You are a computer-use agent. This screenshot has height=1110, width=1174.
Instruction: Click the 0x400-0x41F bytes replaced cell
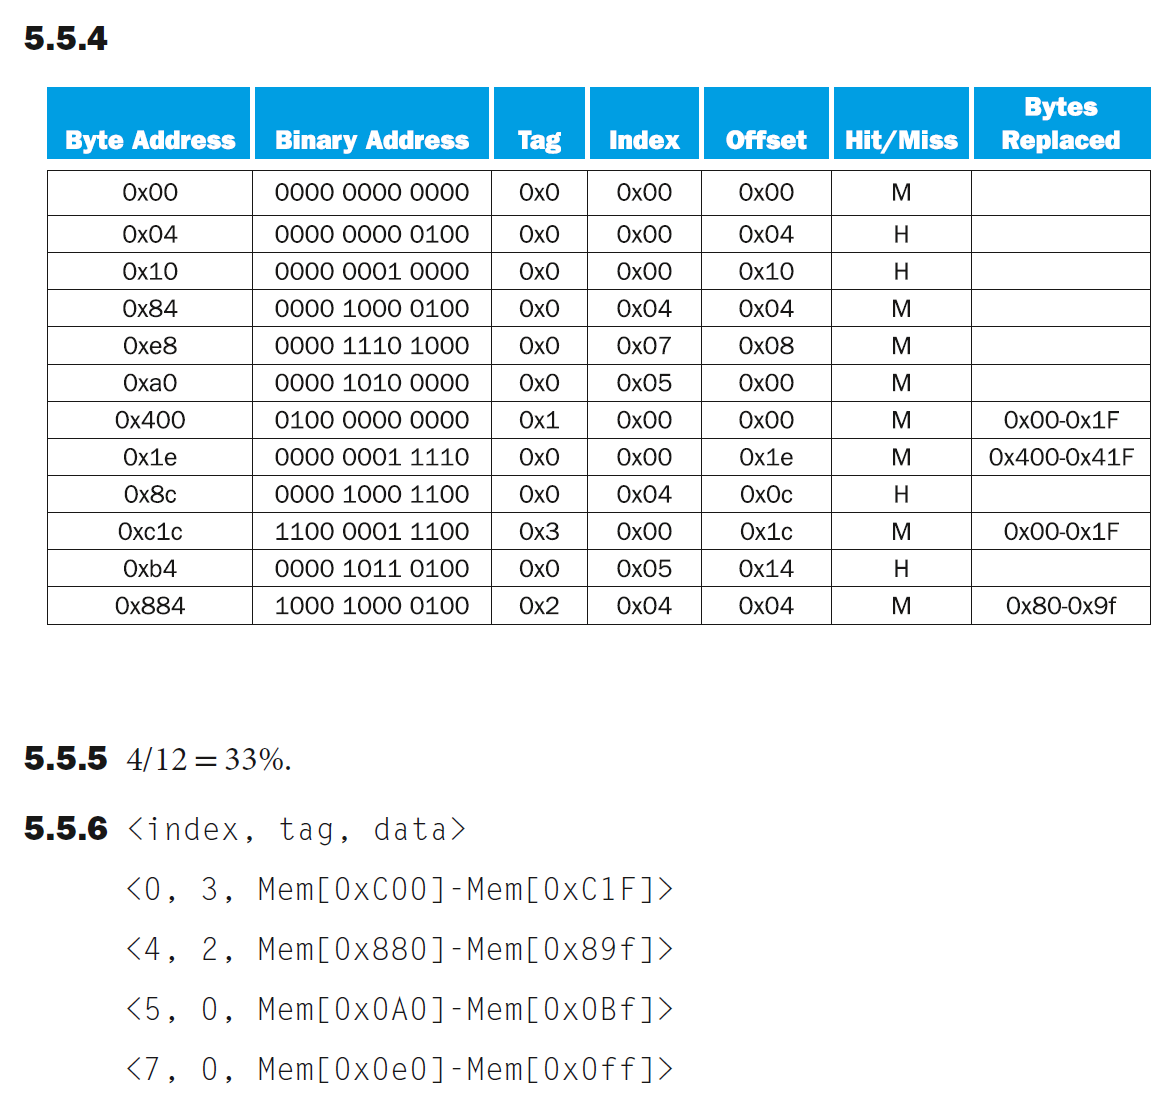tap(1061, 457)
